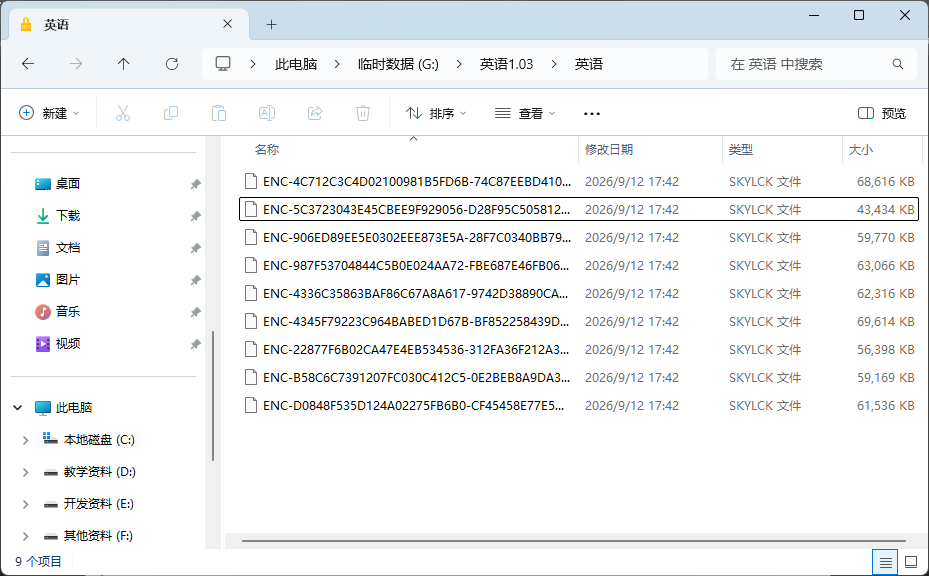Image resolution: width=929 pixels, height=576 pixels.
Task: Click the 英语 breadcrumb at path end
Action: 588,64
